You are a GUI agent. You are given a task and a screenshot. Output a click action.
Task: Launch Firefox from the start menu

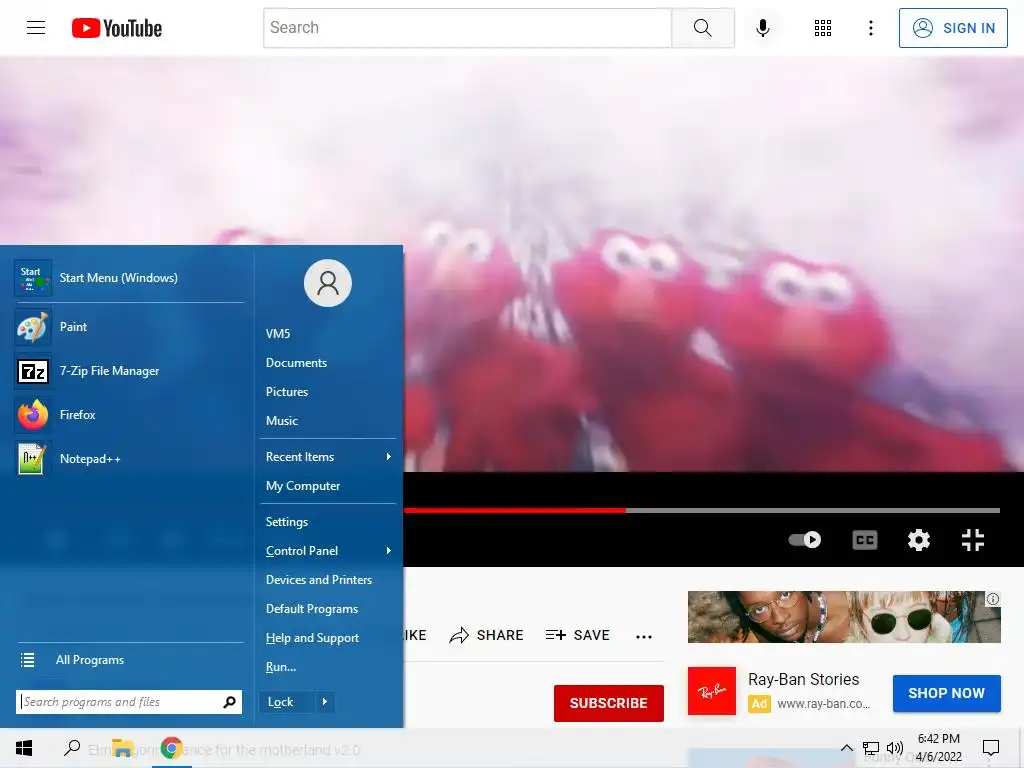pyautogui.click(x=129, y=415)
